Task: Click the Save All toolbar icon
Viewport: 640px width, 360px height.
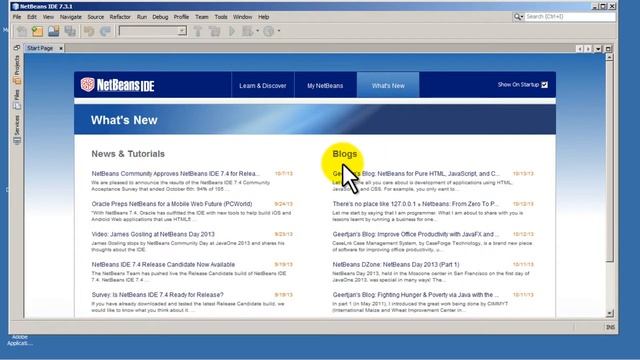Action: coord(70,31)
